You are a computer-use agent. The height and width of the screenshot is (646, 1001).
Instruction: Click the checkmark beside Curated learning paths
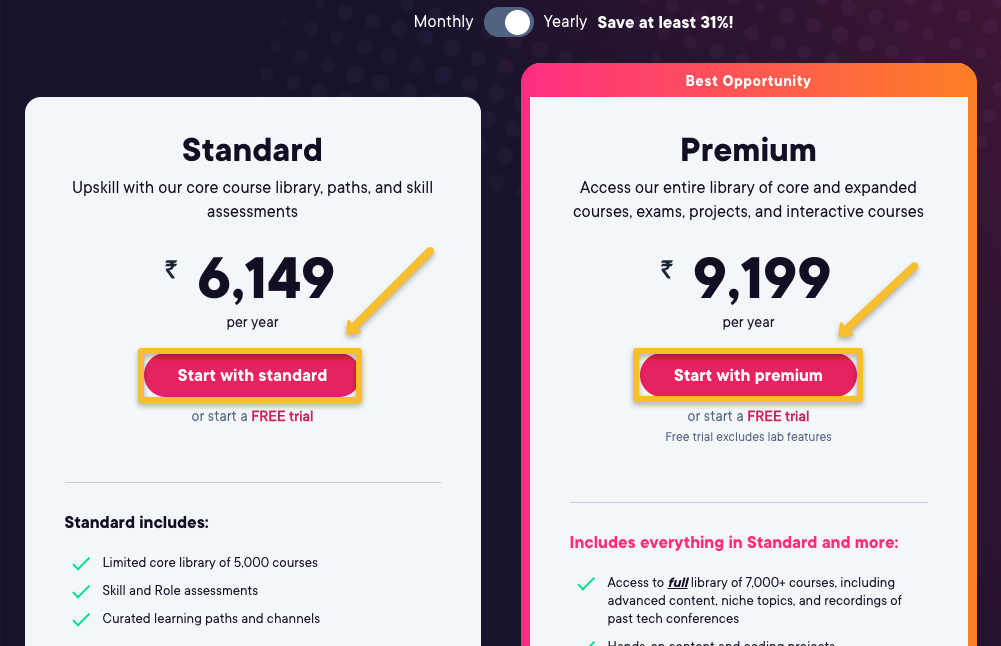click(x=81, y=618)
